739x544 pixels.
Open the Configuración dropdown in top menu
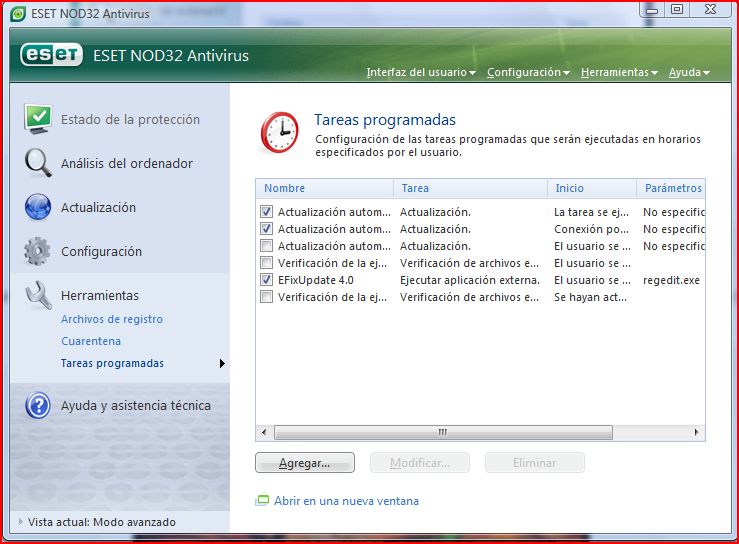(528, 72)
